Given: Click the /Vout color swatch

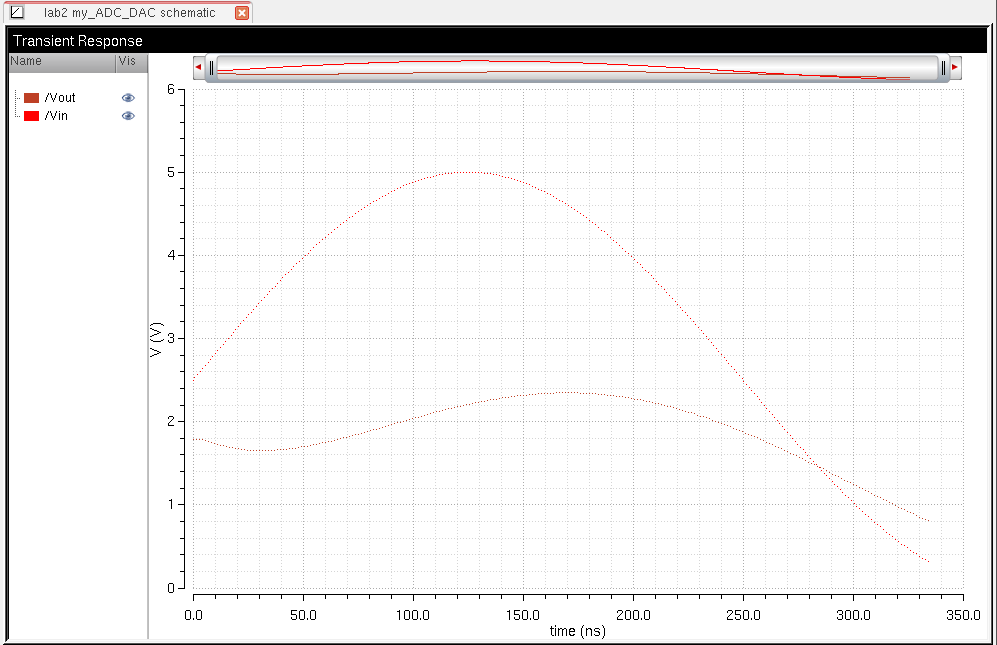Looking at the screenshot, I should (31, 98).
